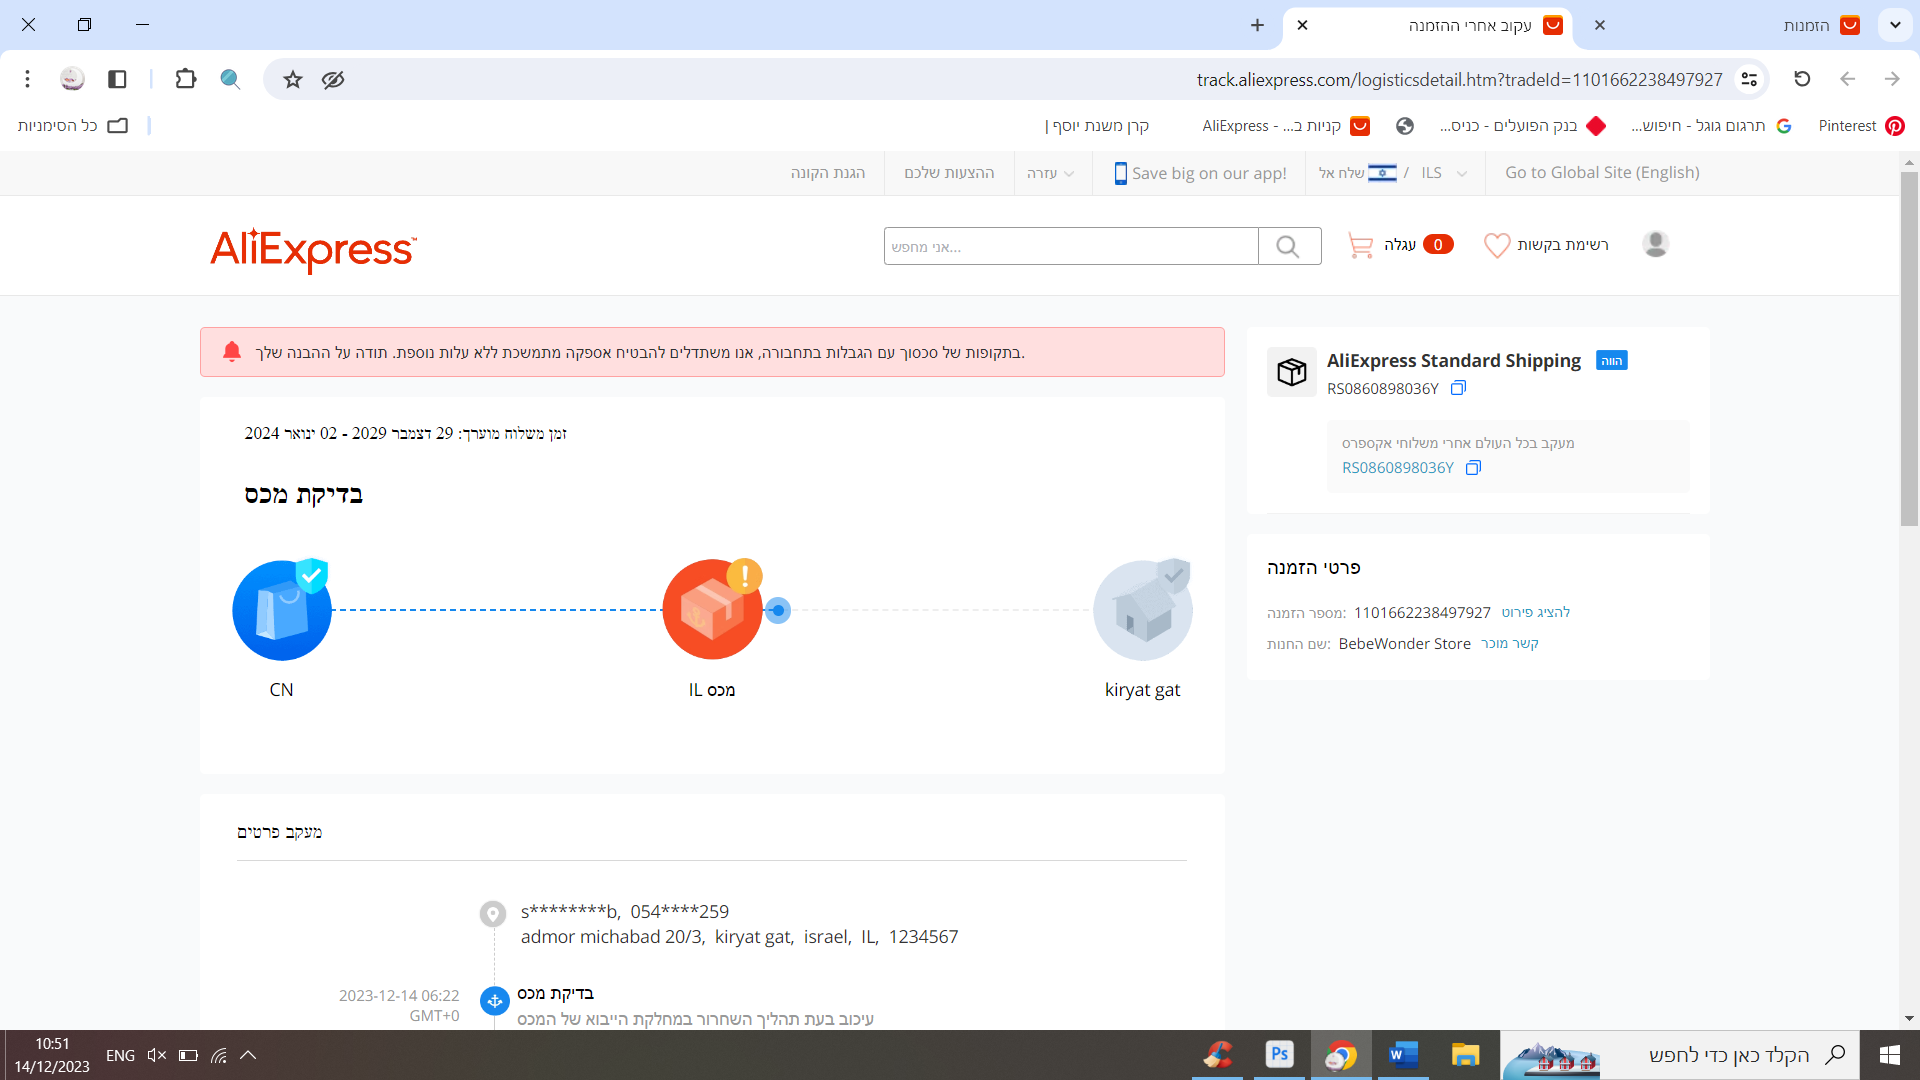Click the IL customs package icon
The width and height of the screenshot is (1920, 1080).
coord(712,609)
